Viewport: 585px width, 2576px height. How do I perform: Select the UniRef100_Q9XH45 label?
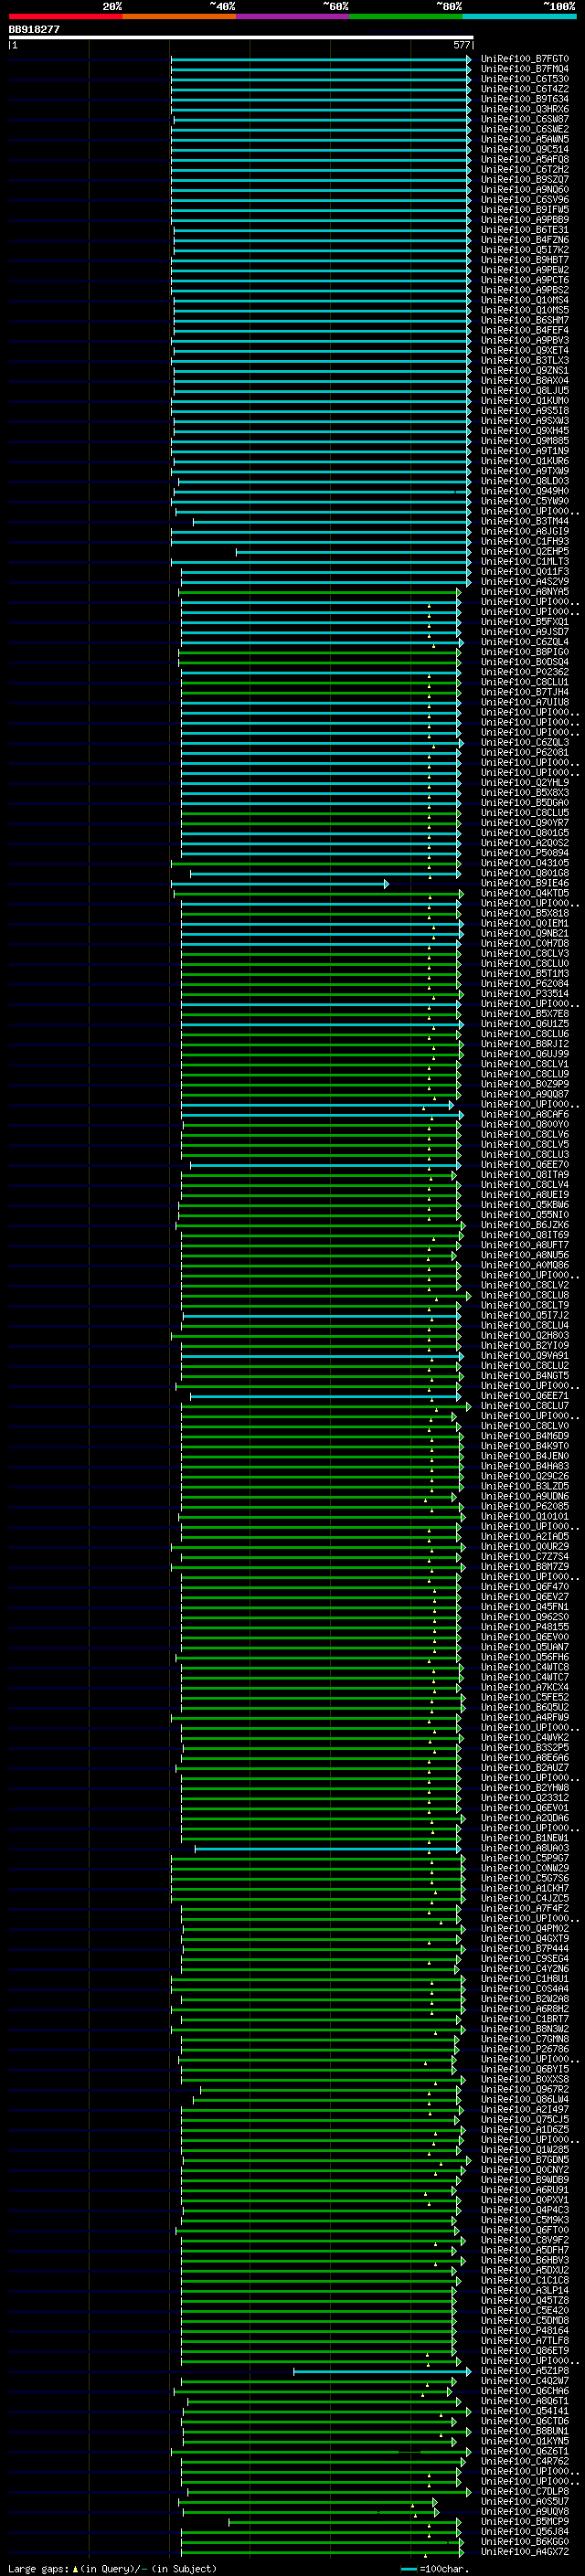point(525,431)
